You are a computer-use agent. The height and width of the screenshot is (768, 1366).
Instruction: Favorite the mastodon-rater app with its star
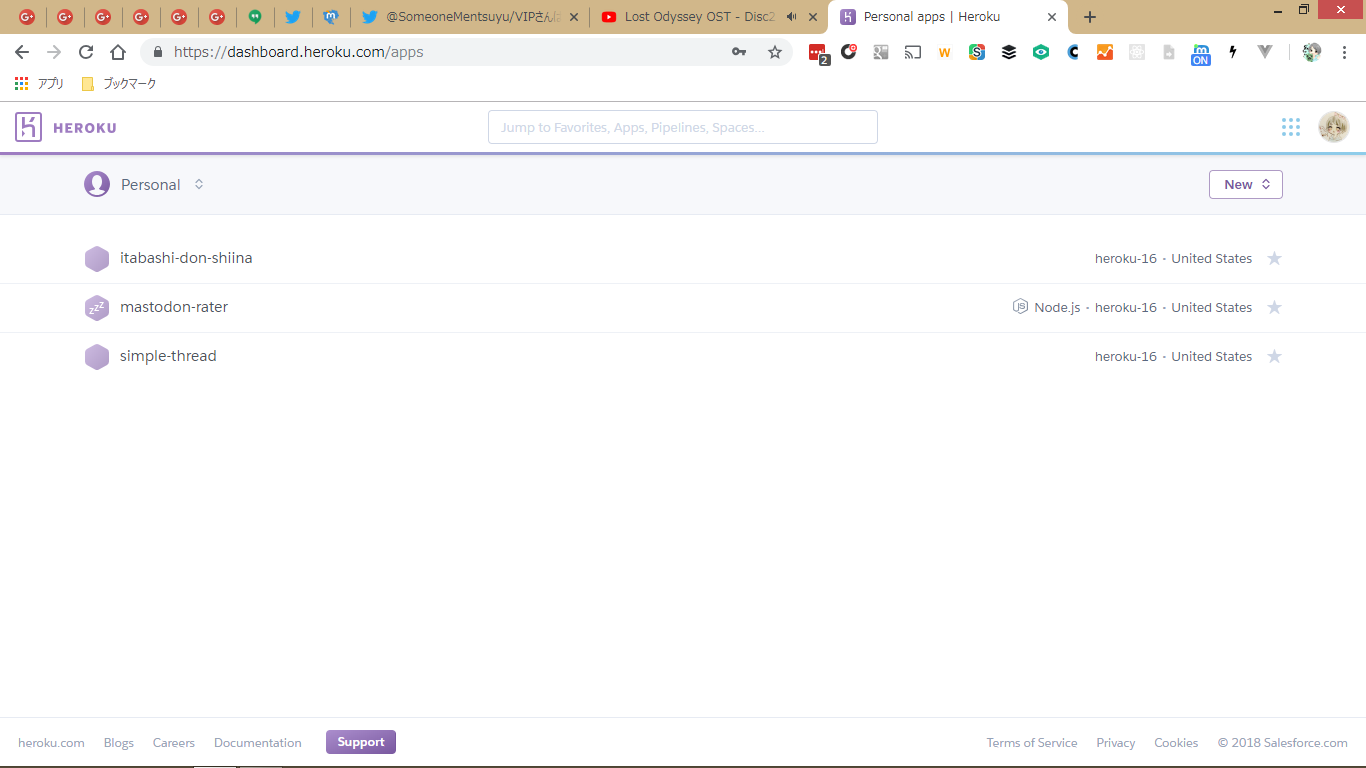(1274, 307)
